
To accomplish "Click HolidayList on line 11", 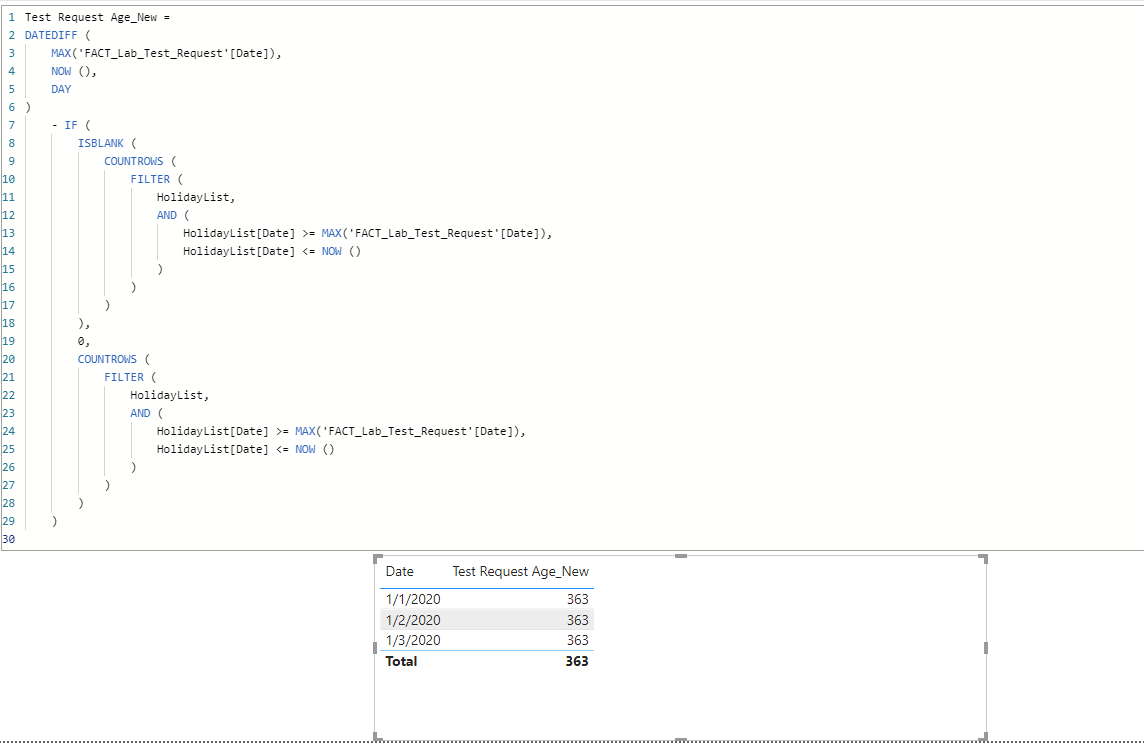I will click(193, 197).
